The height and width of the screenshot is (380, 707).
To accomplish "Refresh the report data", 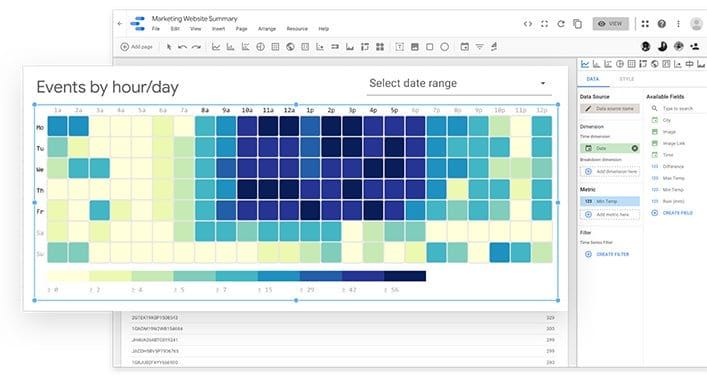I will [561, 23].
